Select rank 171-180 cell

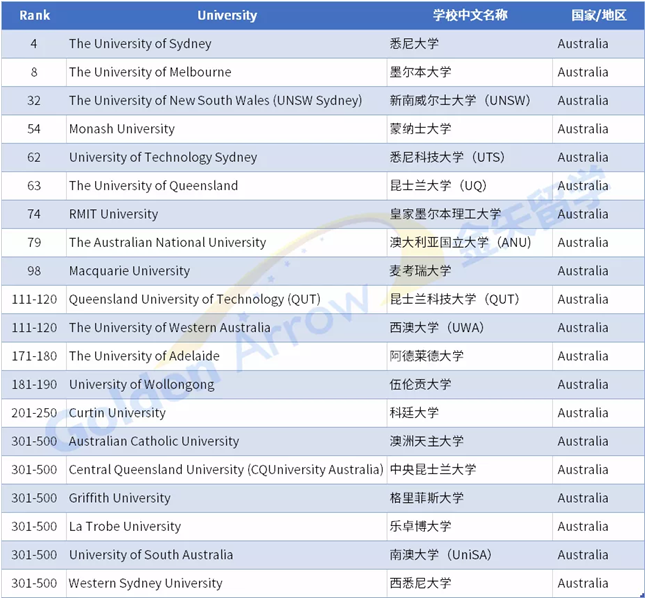click(33, 356)
